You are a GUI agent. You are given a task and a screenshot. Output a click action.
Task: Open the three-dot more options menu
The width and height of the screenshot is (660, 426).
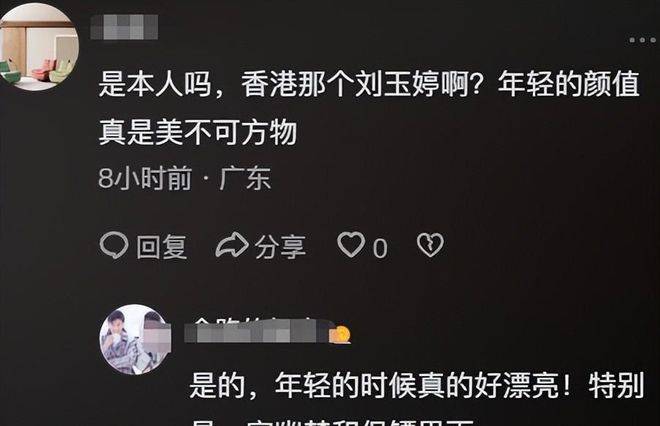pyautogui.click(x=642, y=40)
